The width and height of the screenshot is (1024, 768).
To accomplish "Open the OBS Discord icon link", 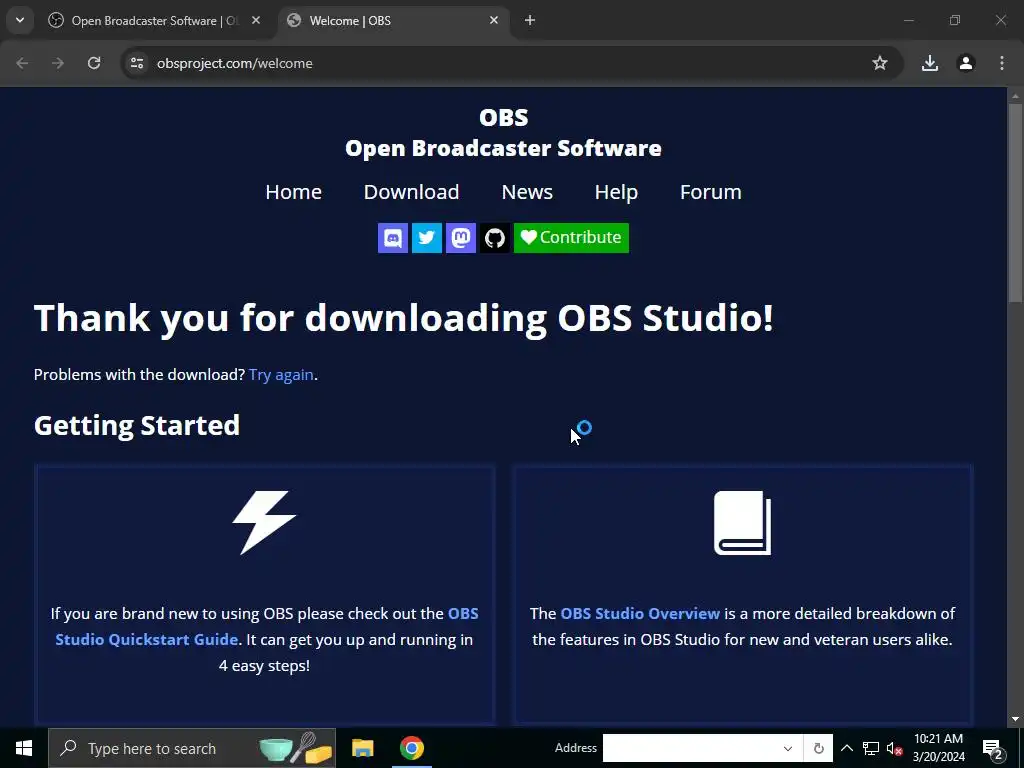I will [392, 238].
